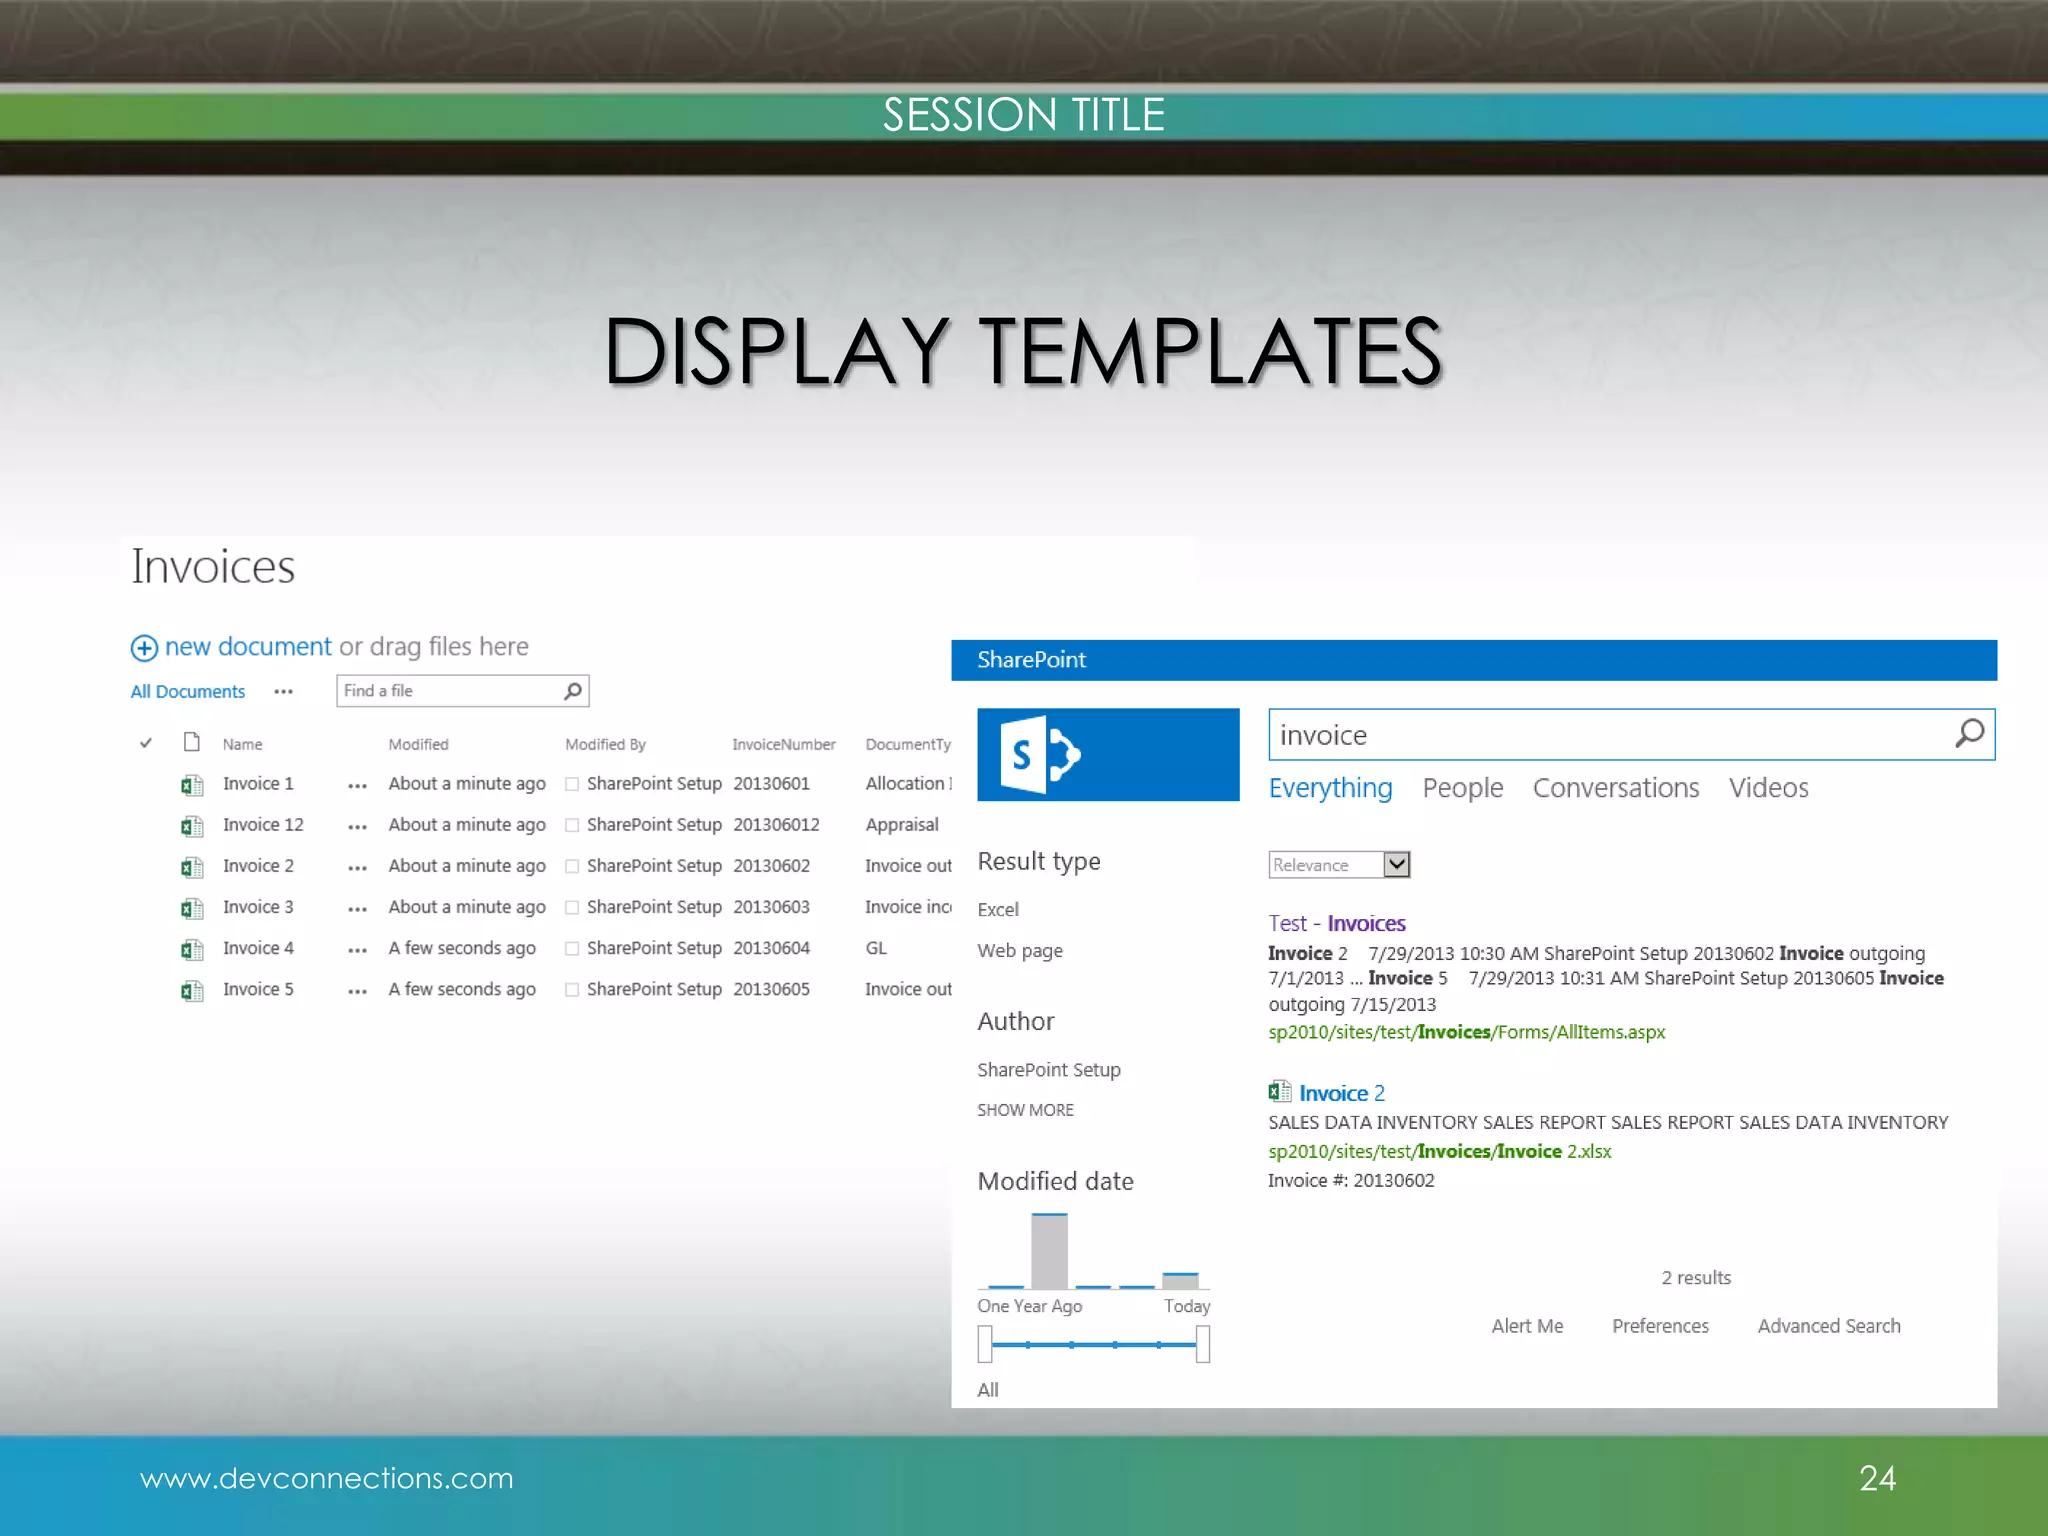Tick the Modified By checkbox for Invoice 1
2048x1536 pixels.
click(572, 784)
